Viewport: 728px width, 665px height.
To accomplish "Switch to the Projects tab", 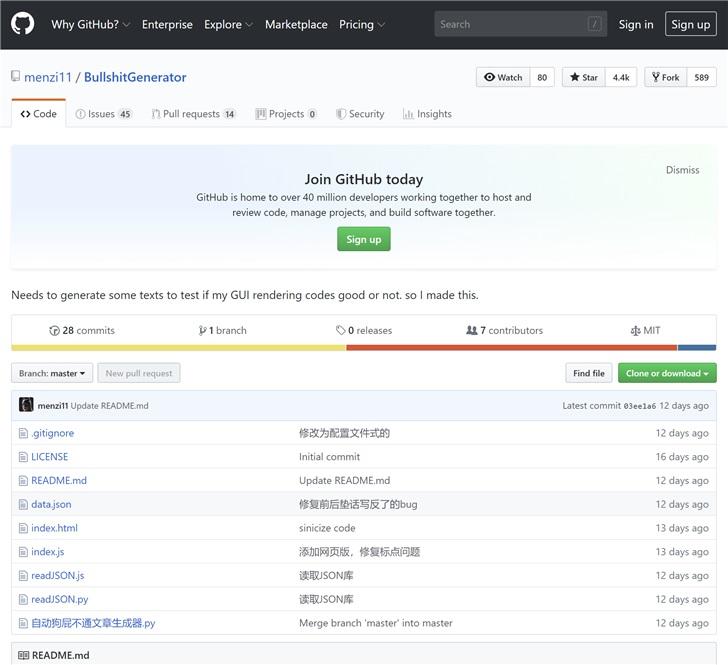I will (x=286, y=114).
